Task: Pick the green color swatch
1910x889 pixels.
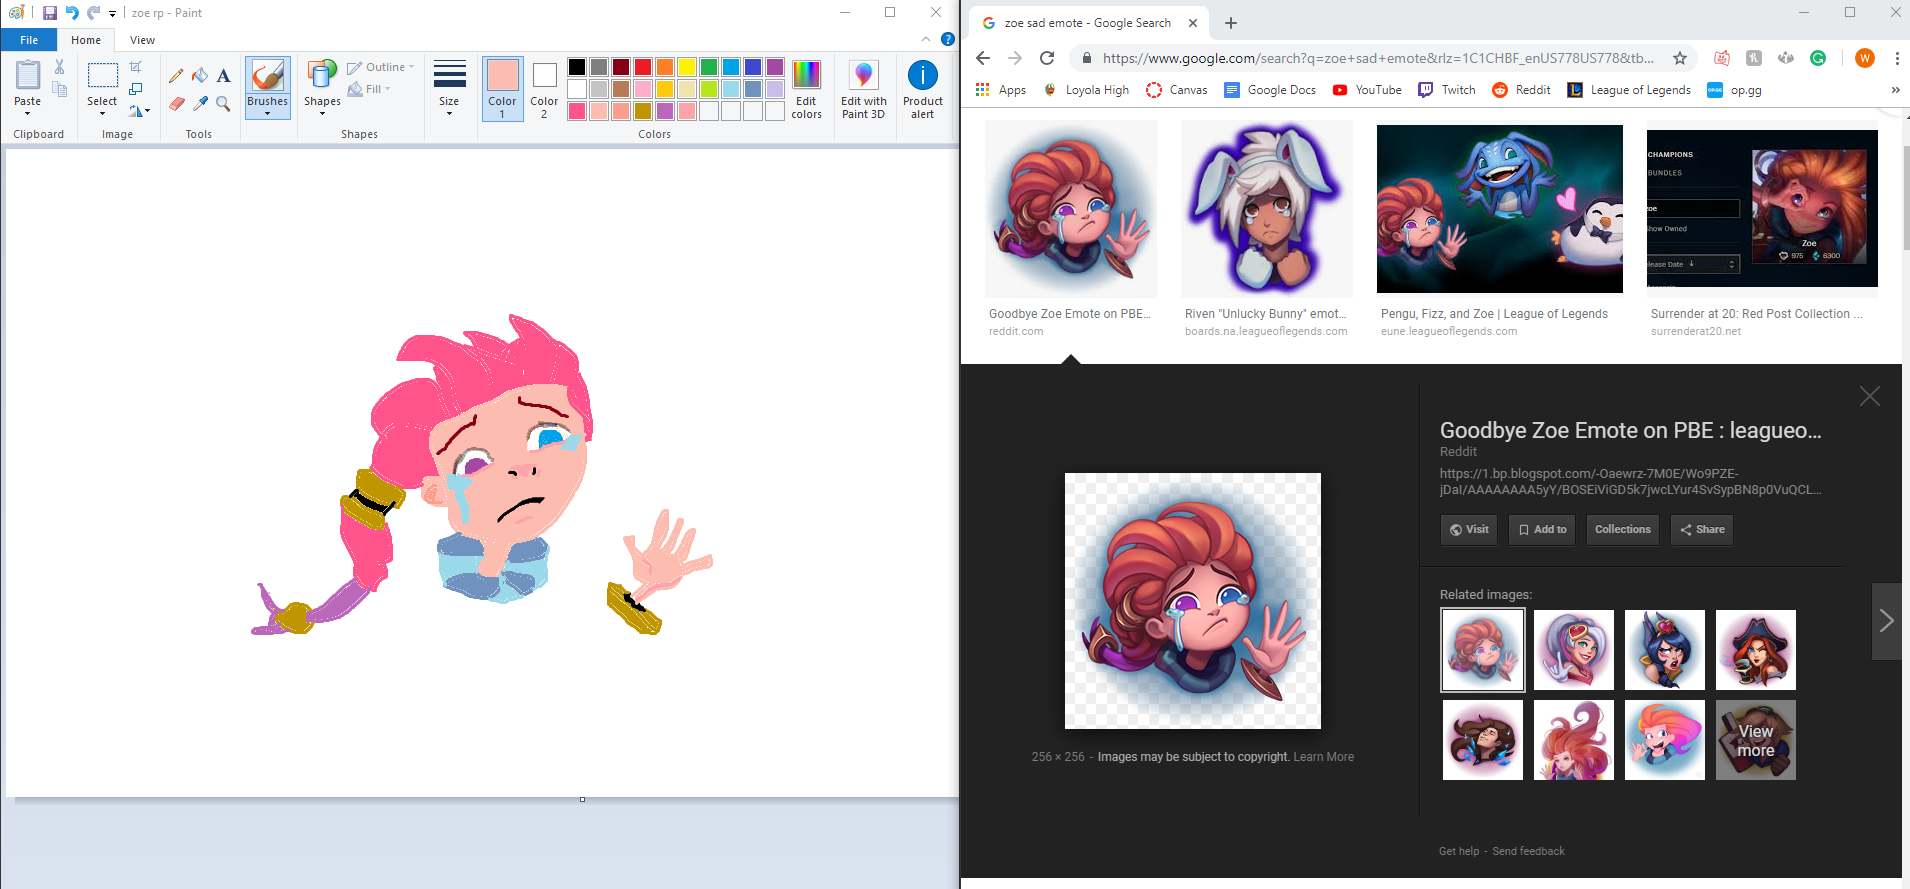Action: tap(709, 67)
